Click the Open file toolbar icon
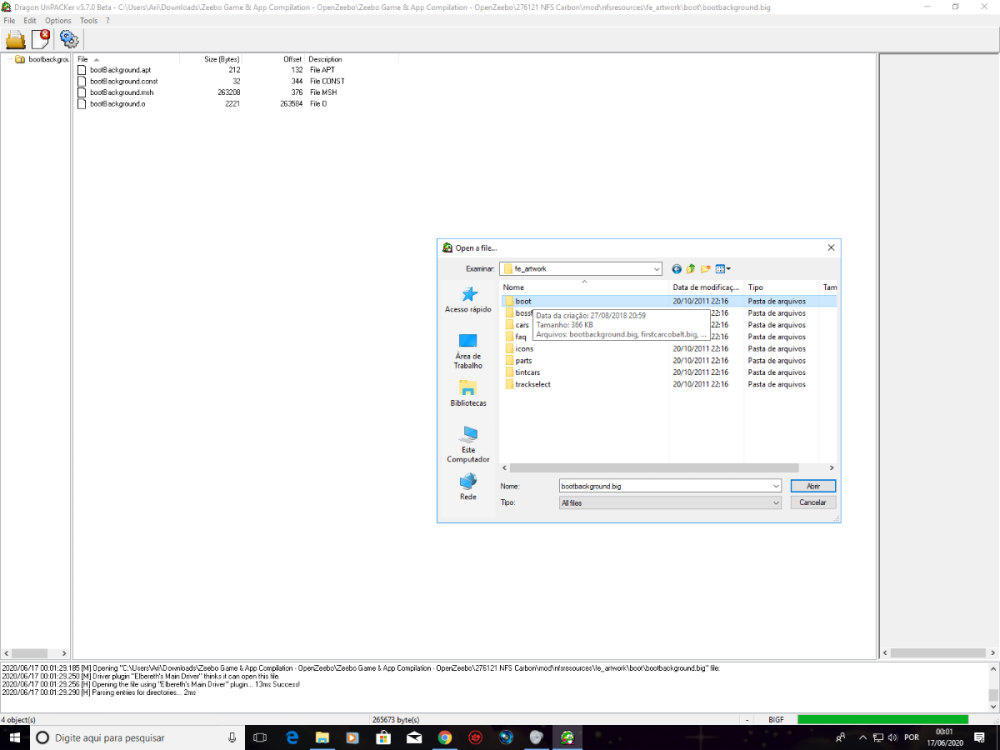Image resolution: width=1000 pixels, height=750 pixels. (x=15, y=39)
